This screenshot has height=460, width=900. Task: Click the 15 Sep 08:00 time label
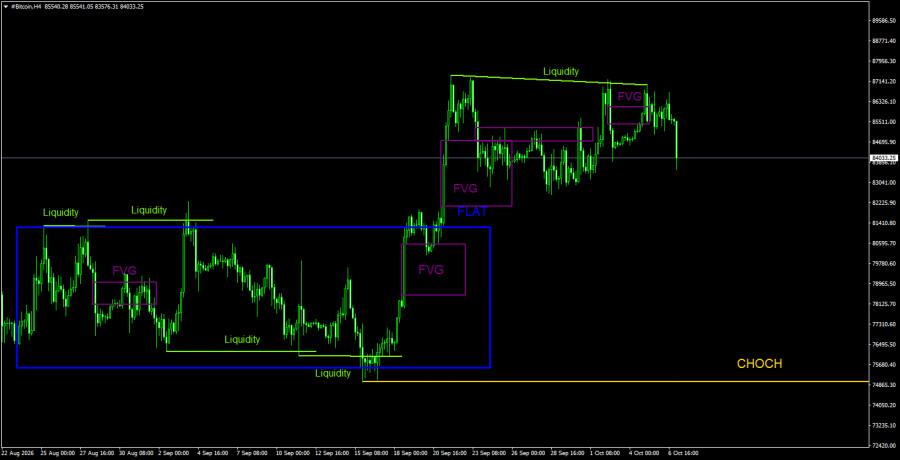coord(371,453)
